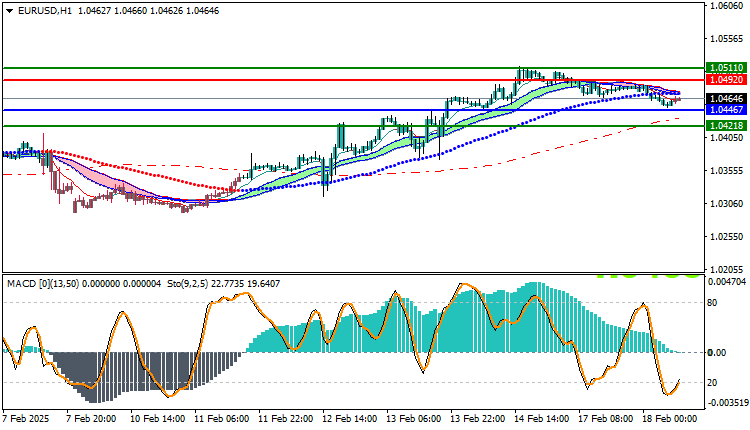The width and height of the screenshot is (750, 430).
Task: Click the black 1.04646 current price label
Action: (726, 99)
